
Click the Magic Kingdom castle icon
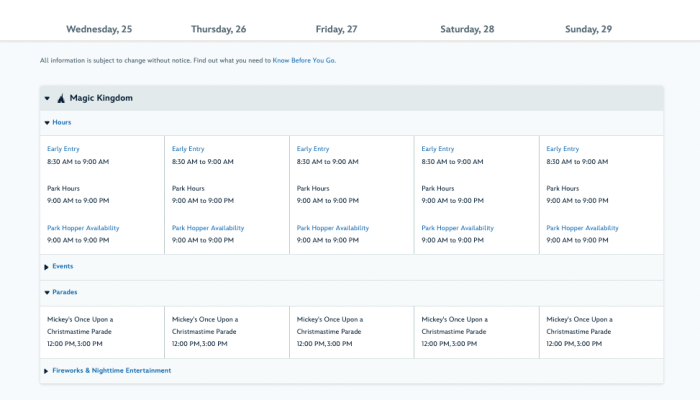61,98
